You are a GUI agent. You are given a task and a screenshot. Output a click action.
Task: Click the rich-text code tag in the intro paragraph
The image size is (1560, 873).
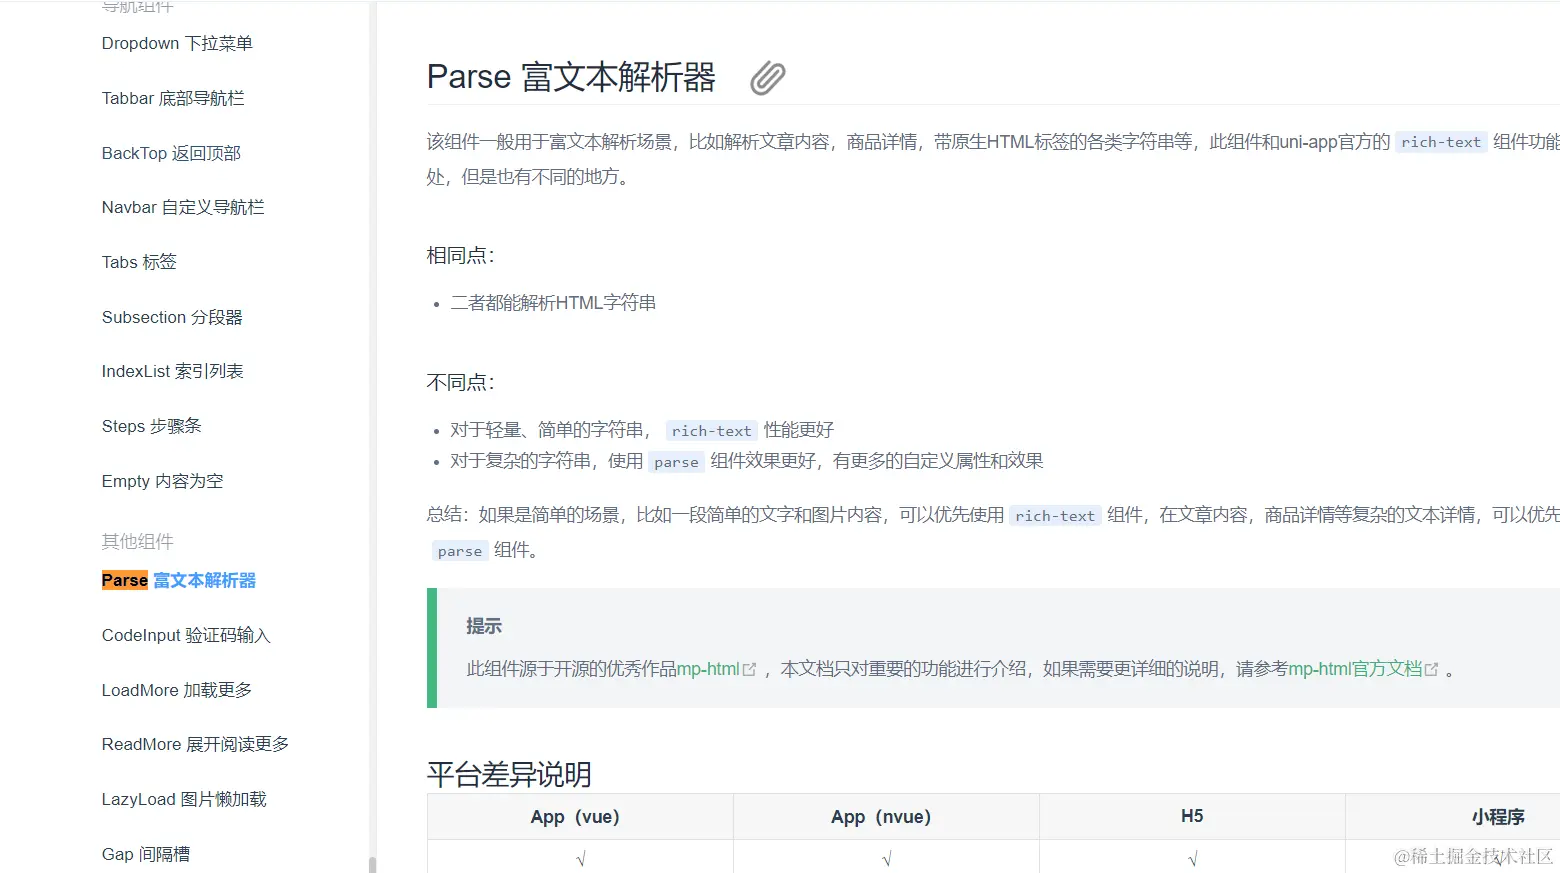(1441, 142)
